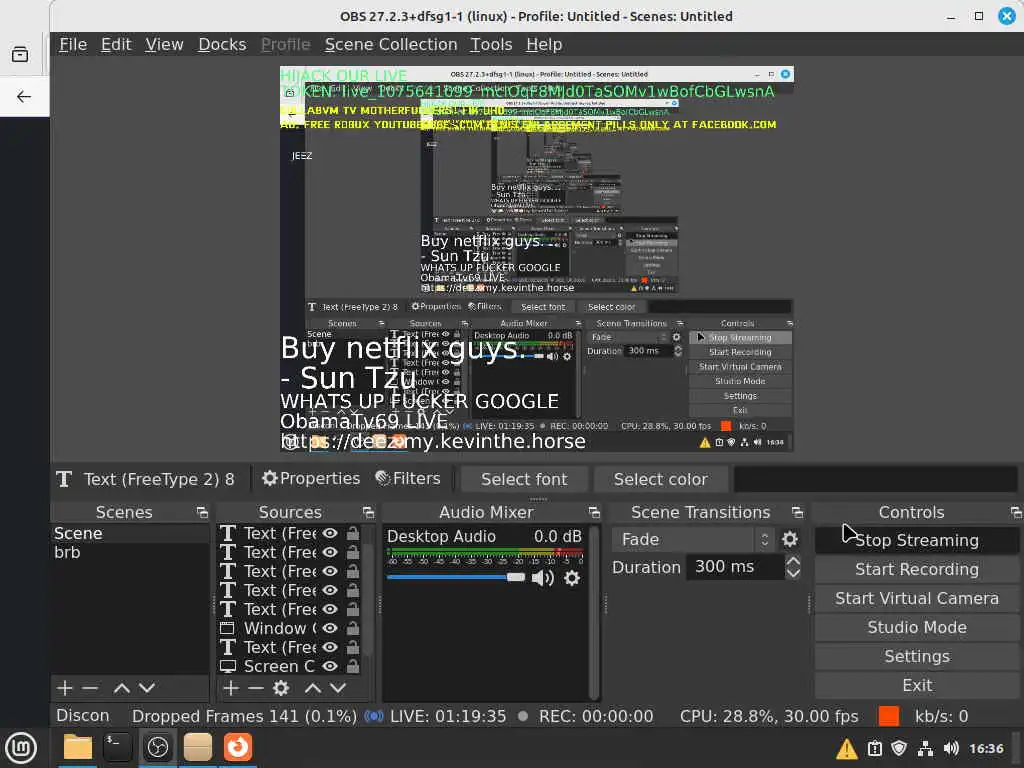Open Properties for the selected text source
1024x768 pixels.
pyautogui.click(x=311, y=479)
